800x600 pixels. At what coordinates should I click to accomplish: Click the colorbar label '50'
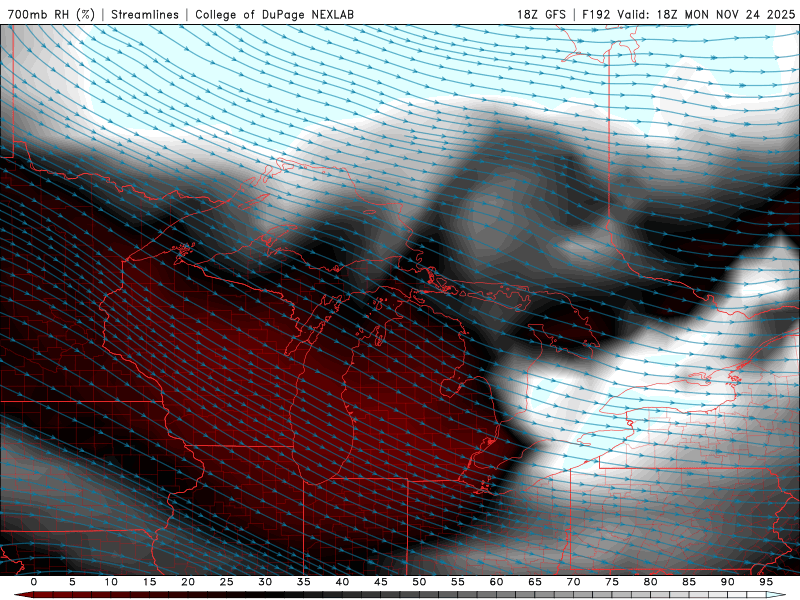click(x=419, y=582)
